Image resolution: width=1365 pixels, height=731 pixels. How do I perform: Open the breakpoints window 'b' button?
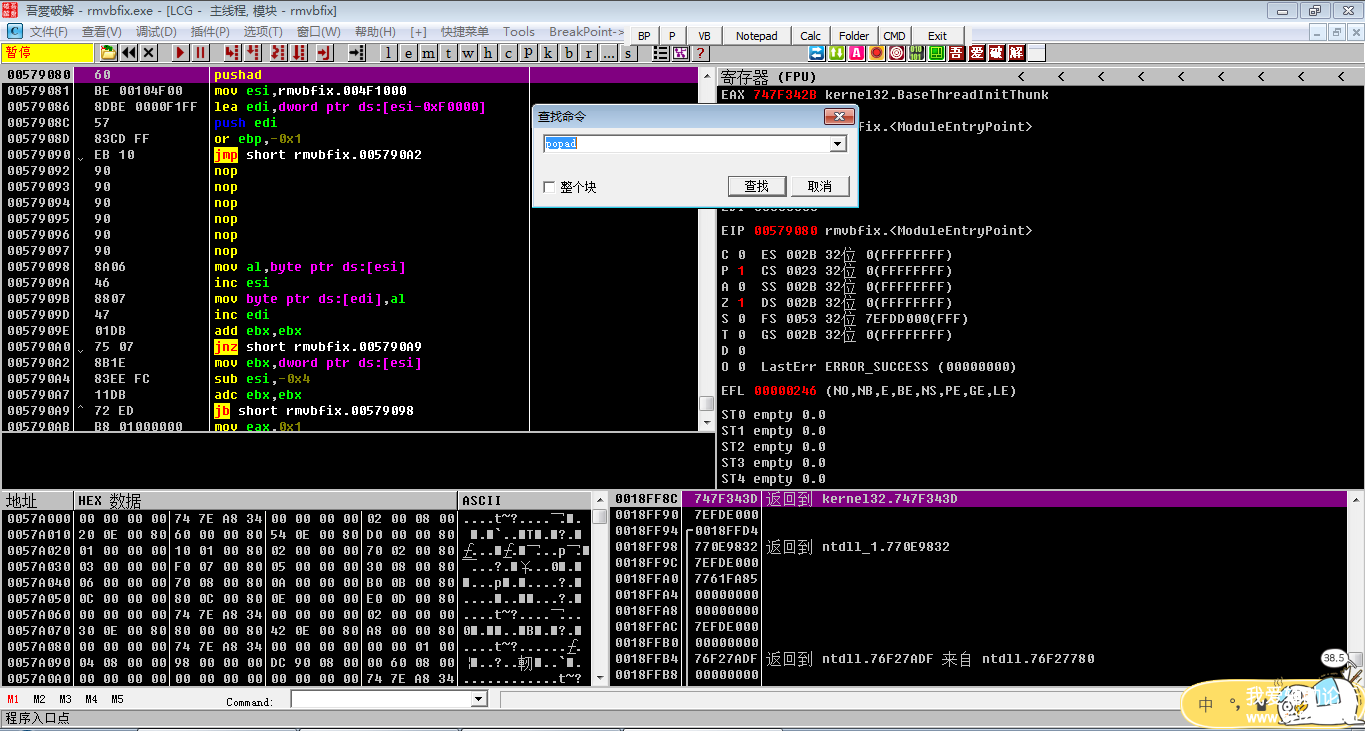tap(568, 53)
